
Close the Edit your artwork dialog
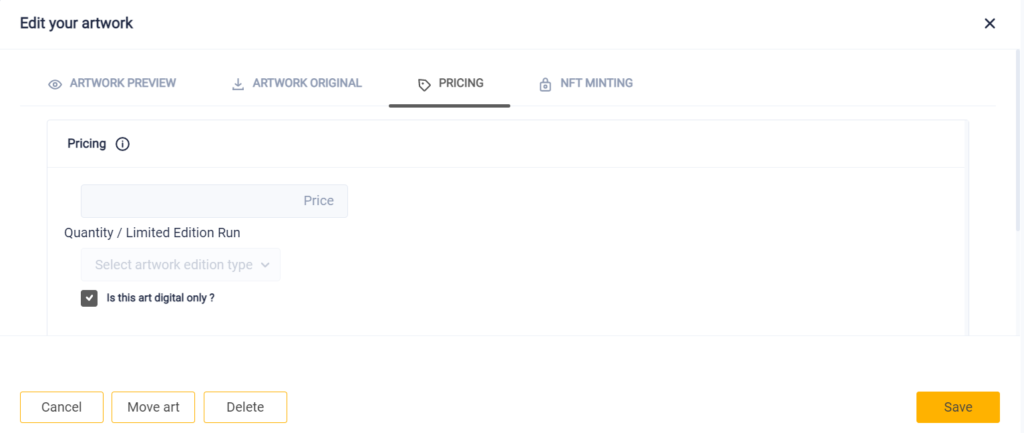point(989,24)
